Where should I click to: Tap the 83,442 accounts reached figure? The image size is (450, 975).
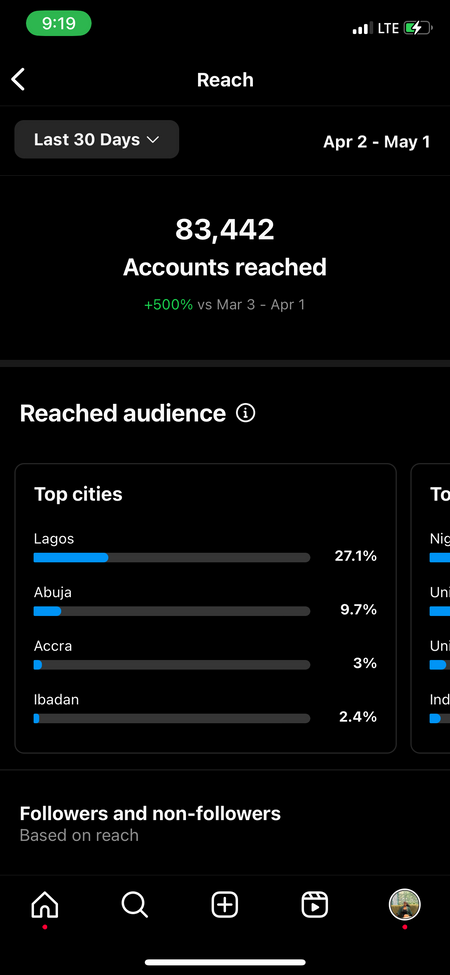coord(224,229)
